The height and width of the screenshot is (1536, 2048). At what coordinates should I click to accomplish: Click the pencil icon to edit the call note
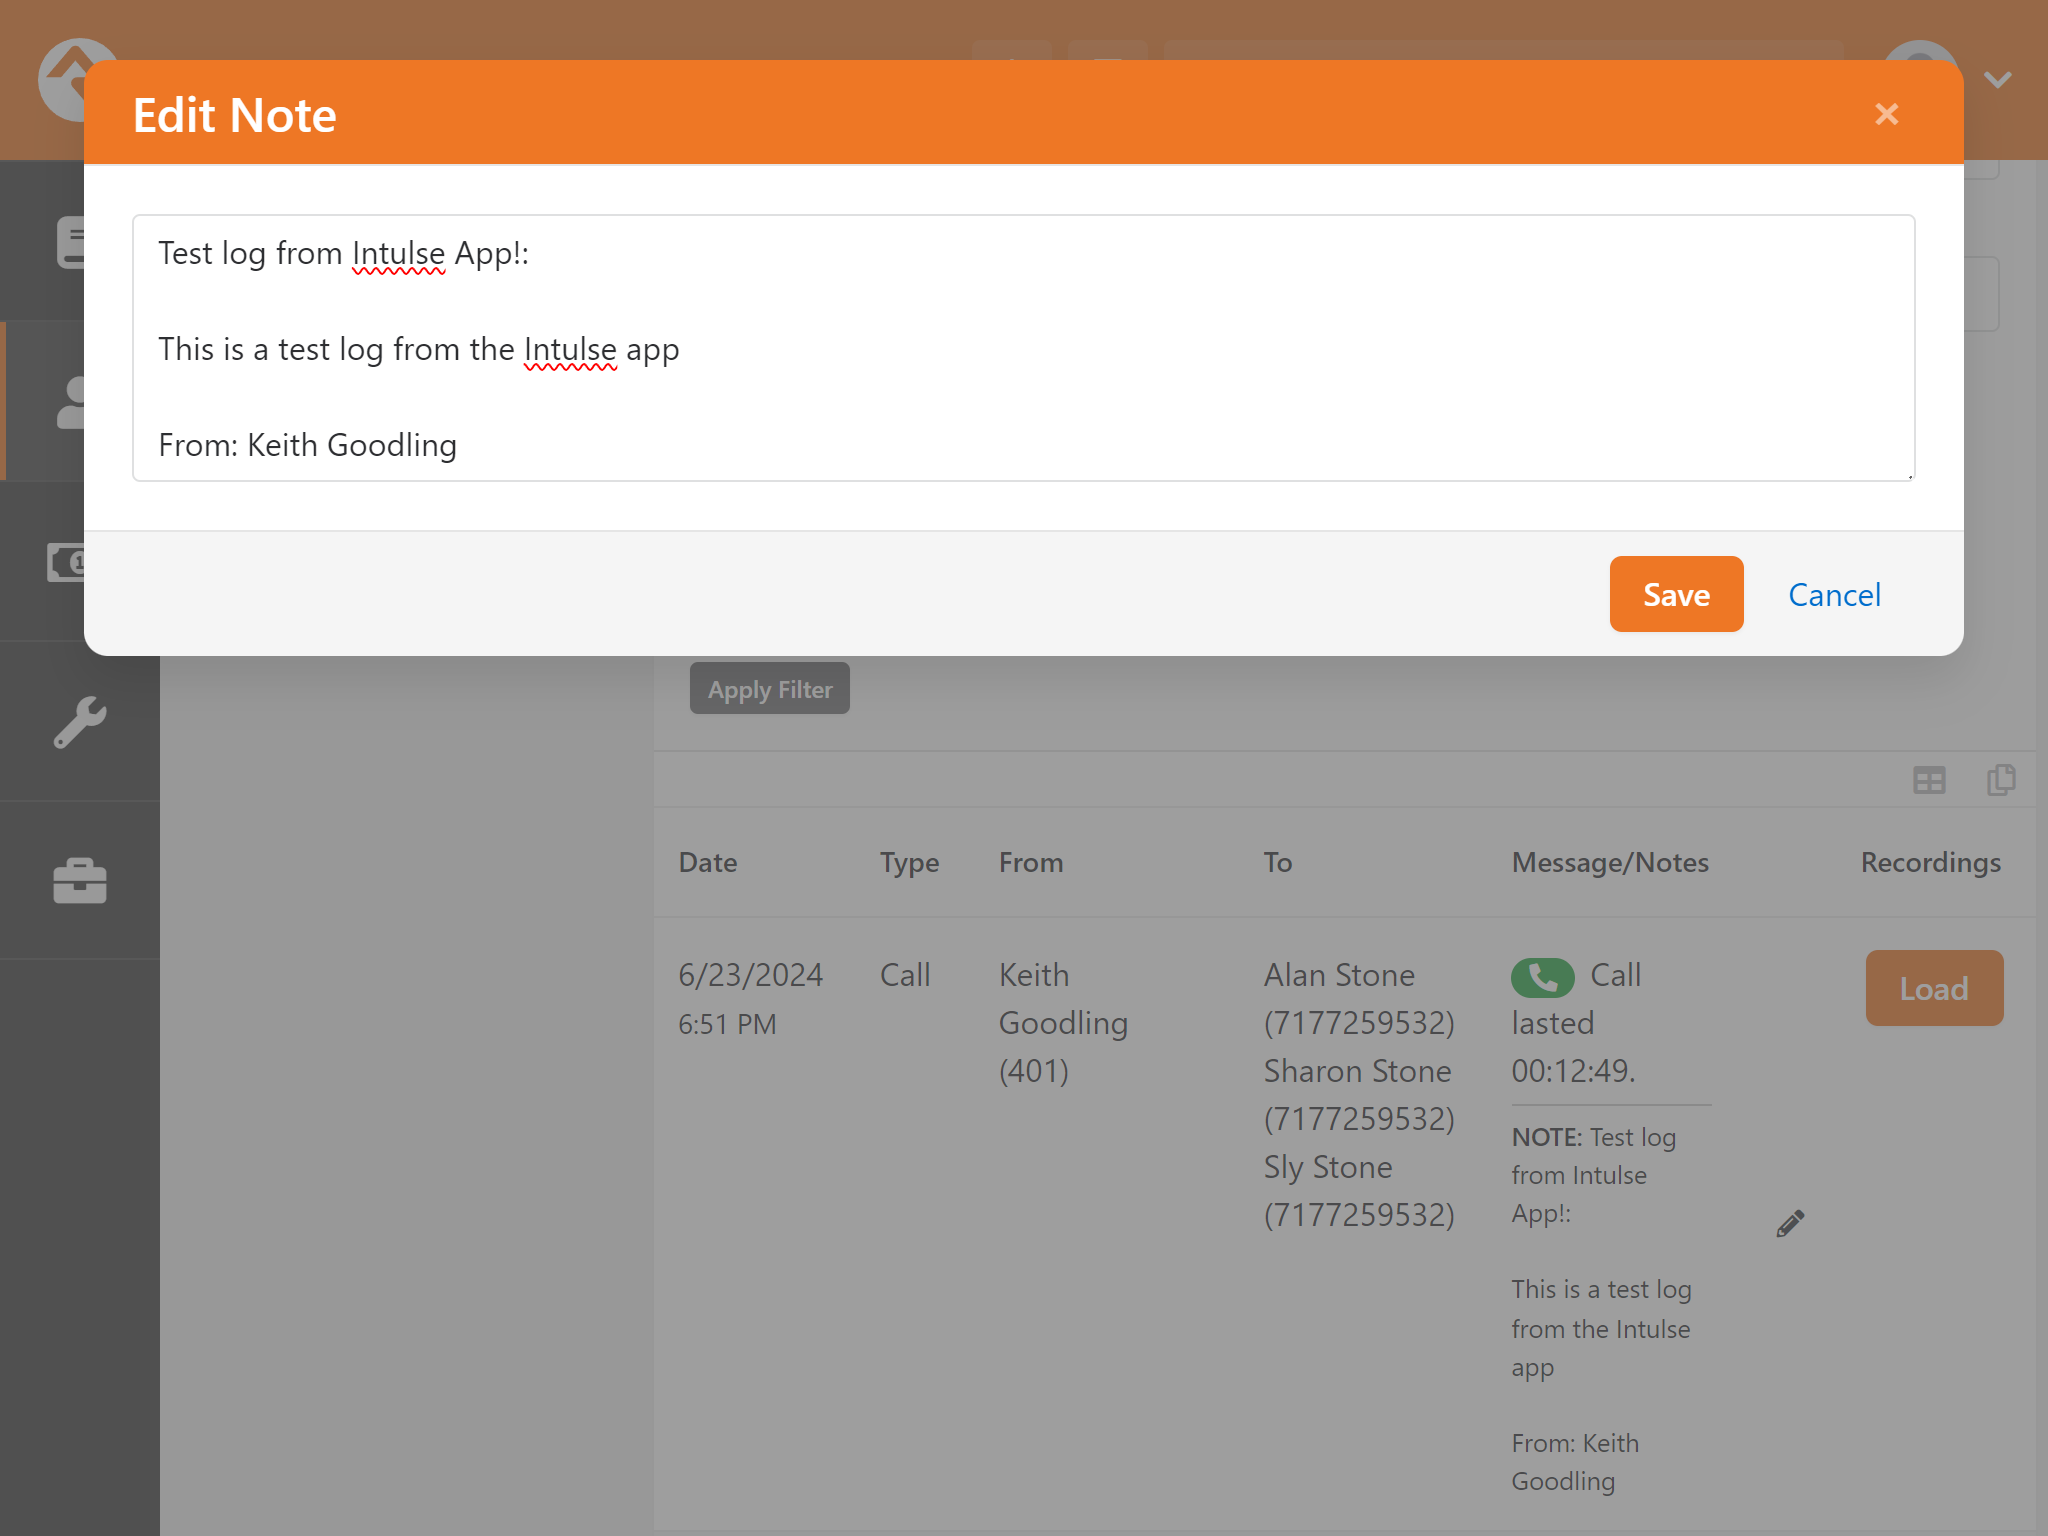[1790, 1223]
